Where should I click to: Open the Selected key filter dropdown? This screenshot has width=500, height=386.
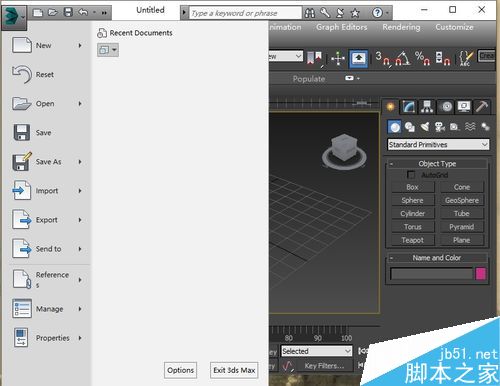point(316,351)
